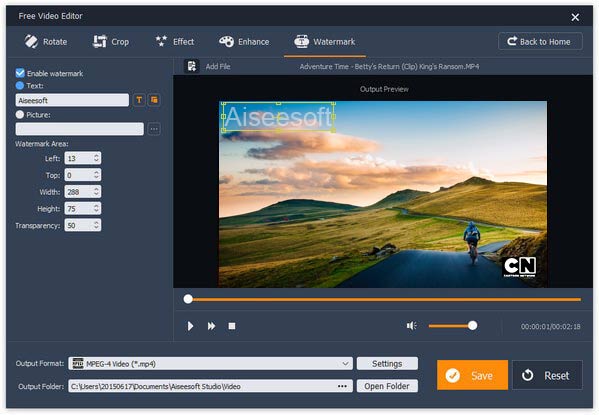Select the Text watermark radio button

click(x=20, y=86)
